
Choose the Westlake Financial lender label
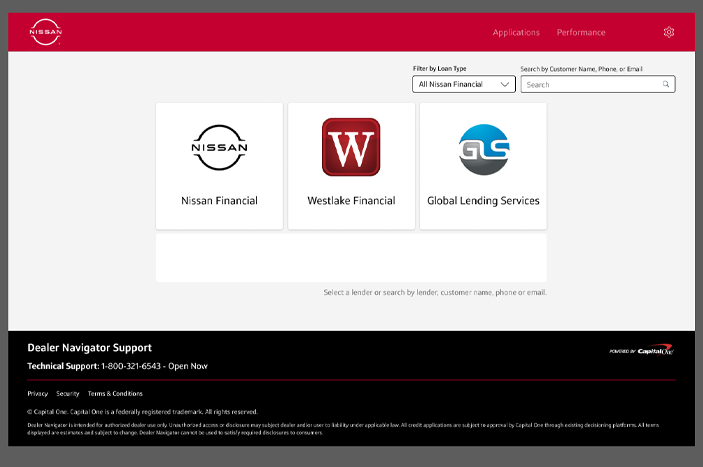coord(351,201)
